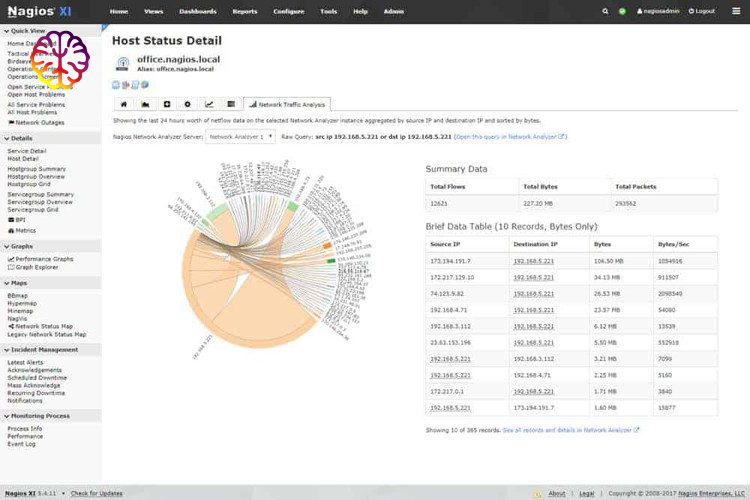Click the Network Status Map share icon
This screenshot has height=500, width=750.
tap(11, 326)
